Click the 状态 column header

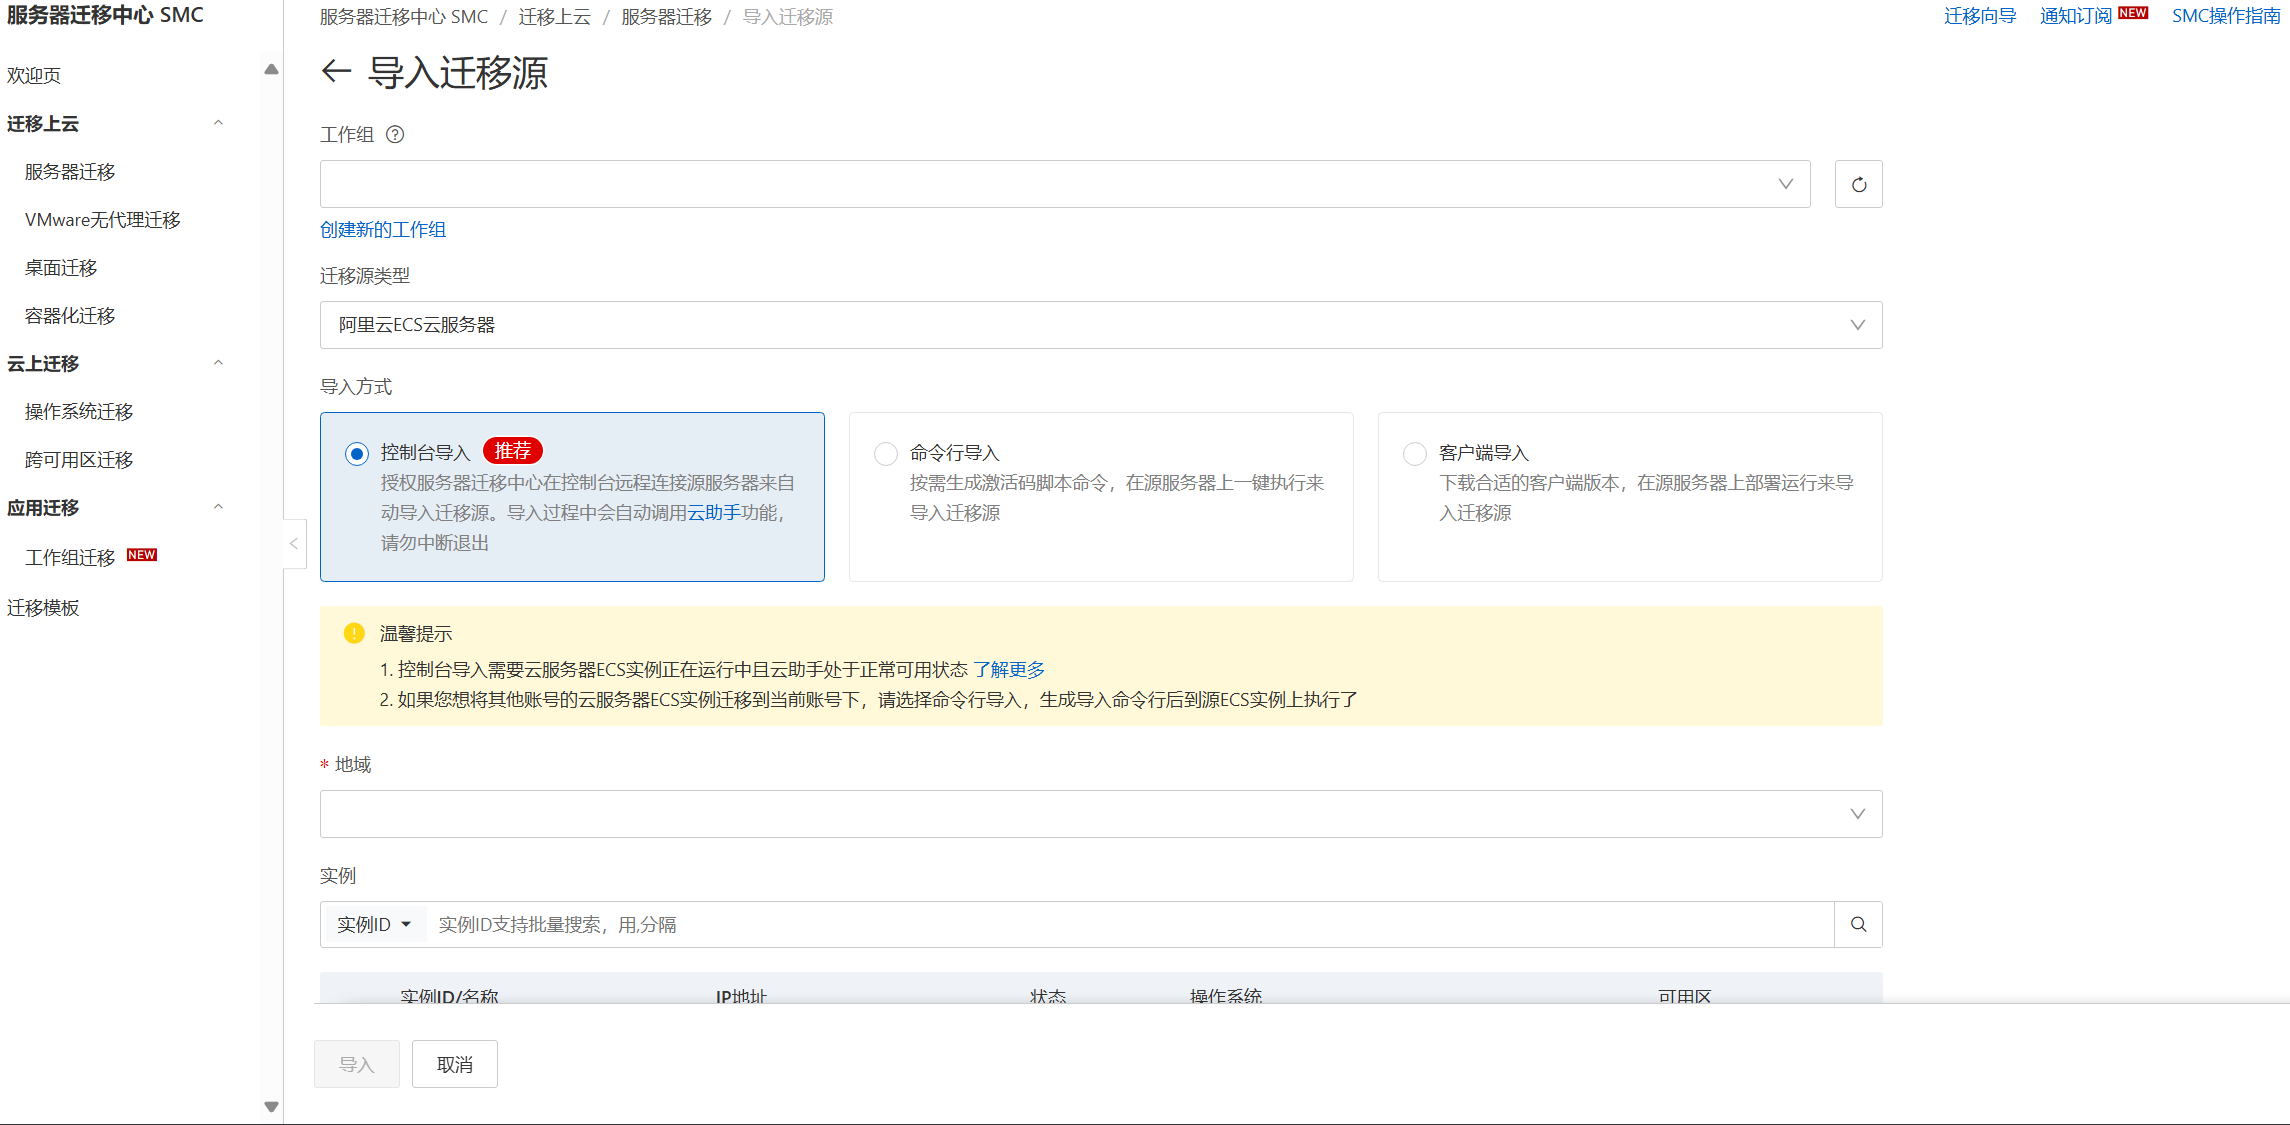(1048, 995)
